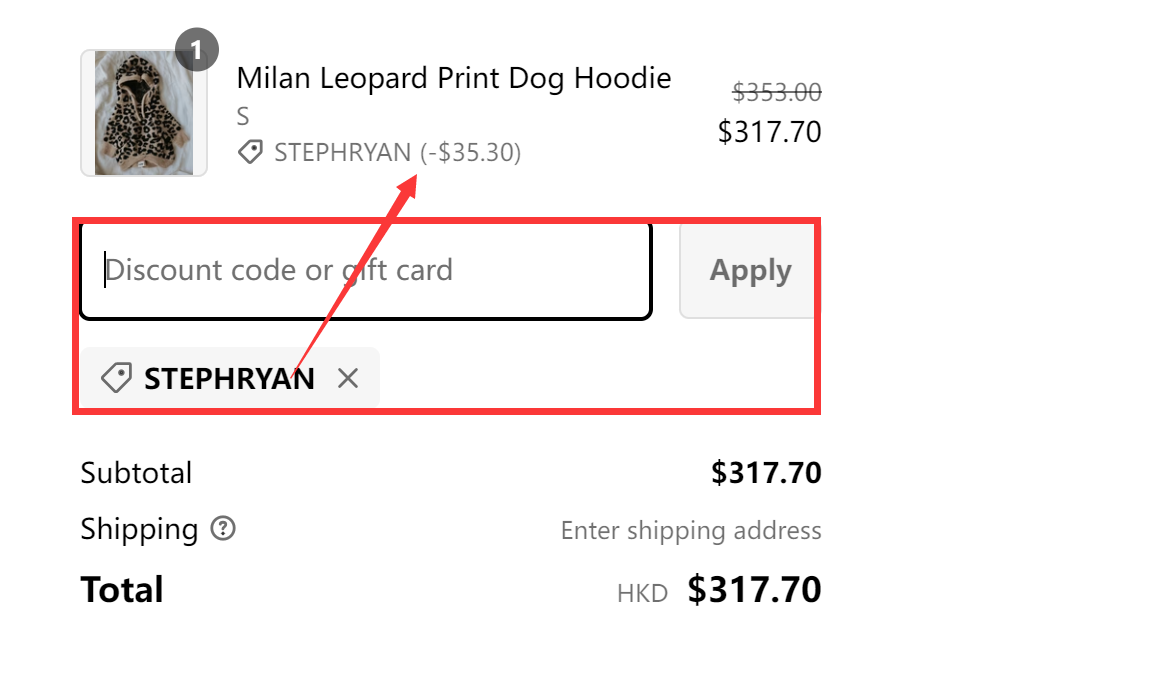Click the shipping help question mark icon
1165x691 pixels.
pyautogui.click(x=224, y=529)
